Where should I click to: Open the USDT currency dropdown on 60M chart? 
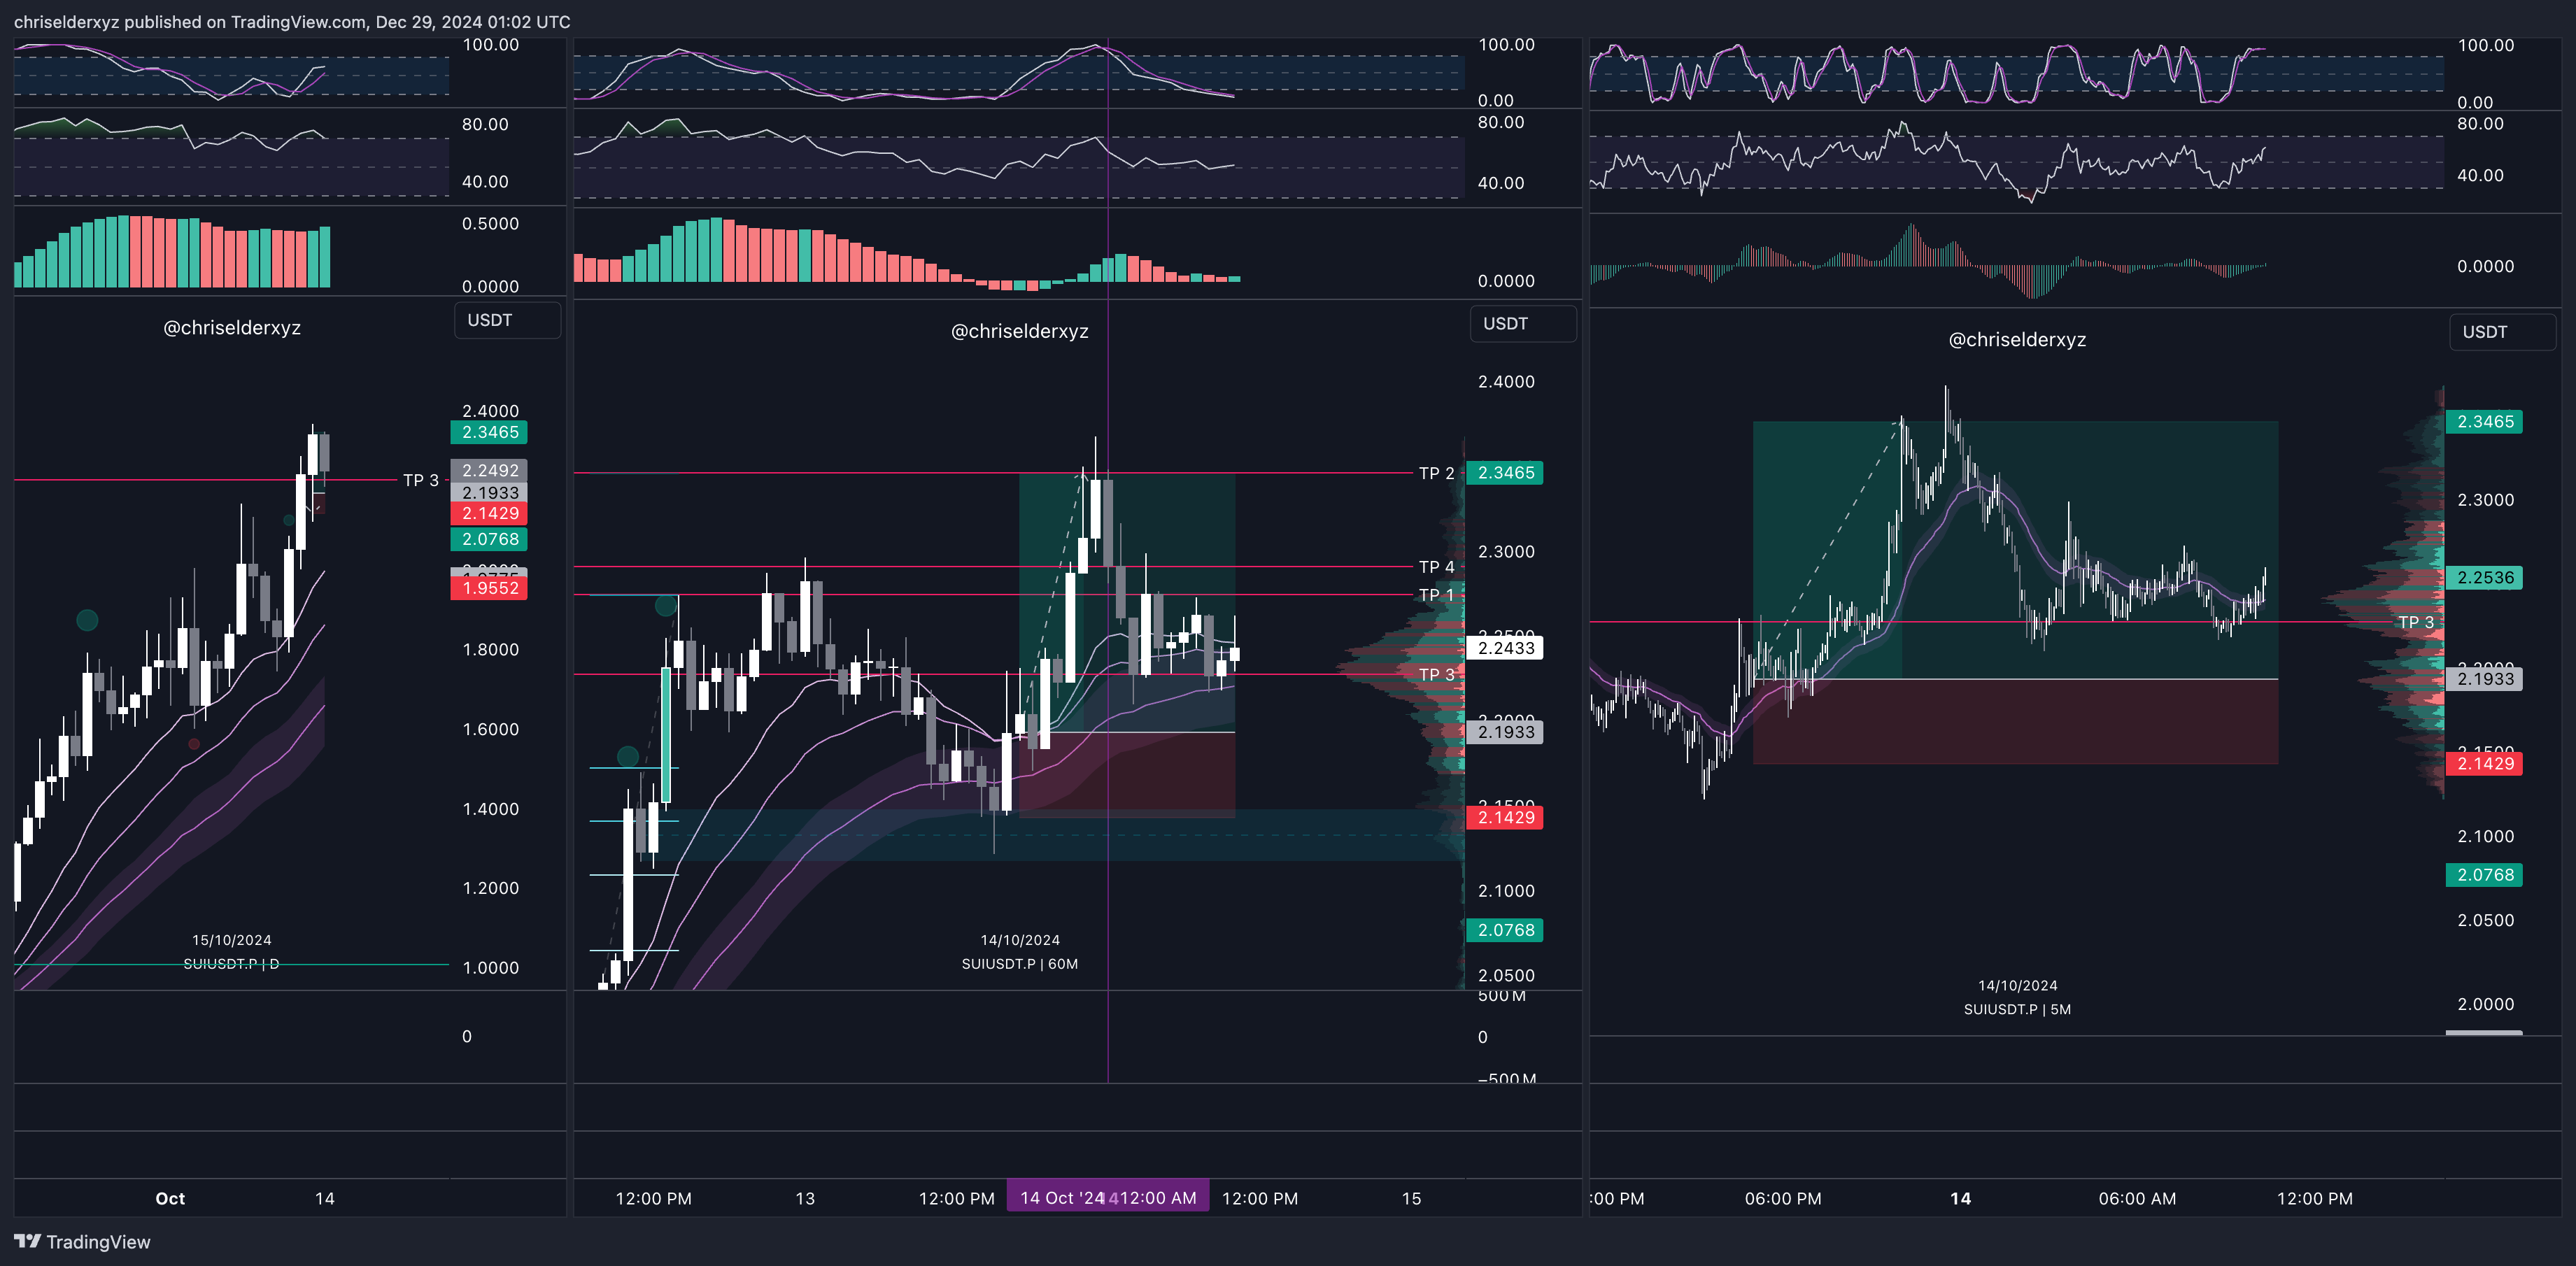[x=1522, y=323]
